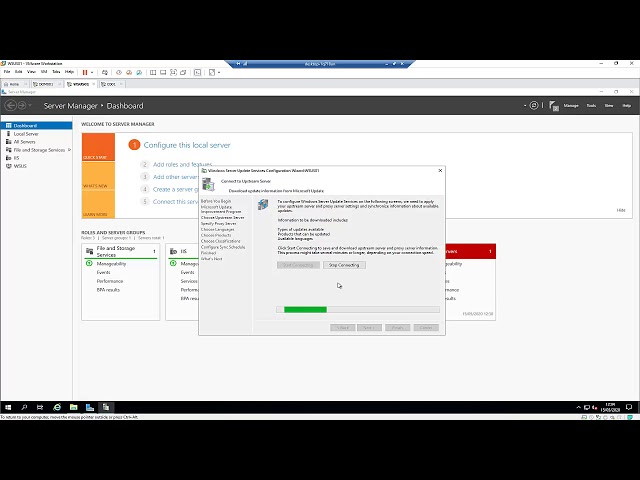
Task: Open the Server Manager View menu
Action: 609,106
